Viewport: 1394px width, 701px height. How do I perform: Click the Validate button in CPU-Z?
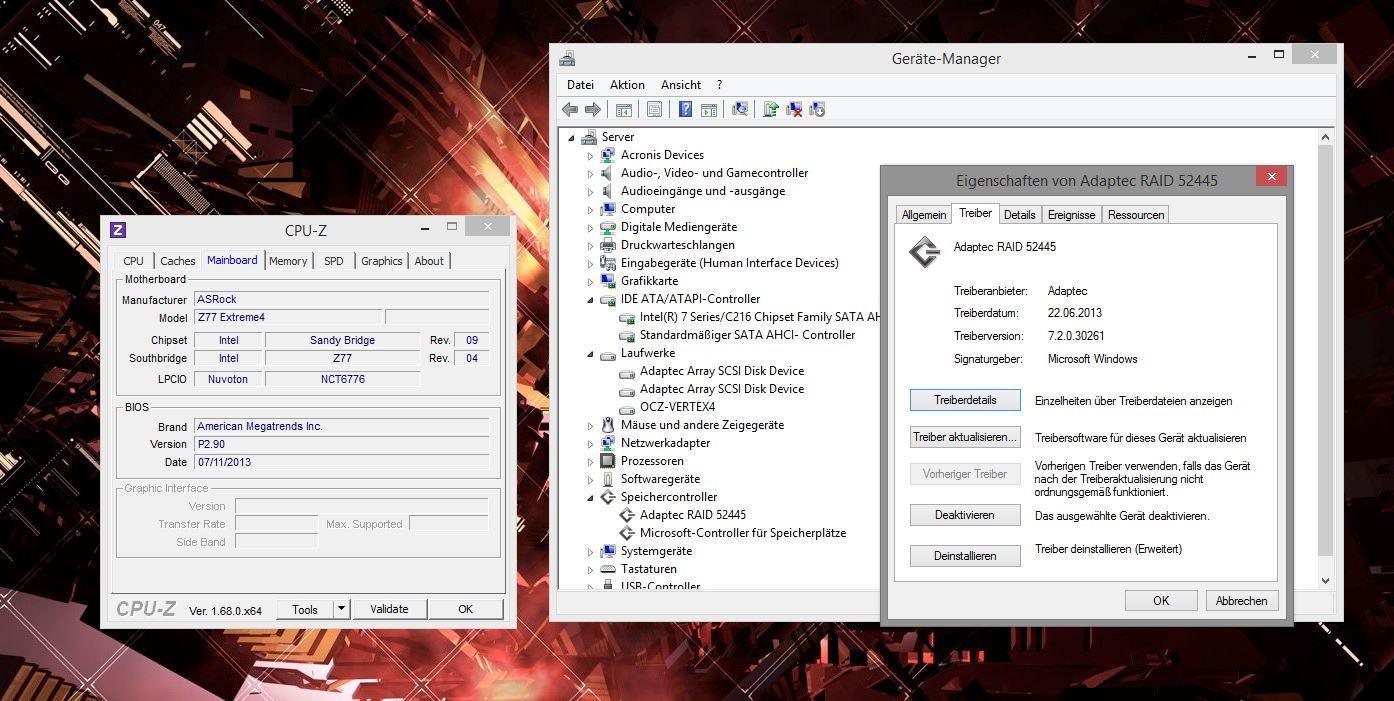click(389, 609)
